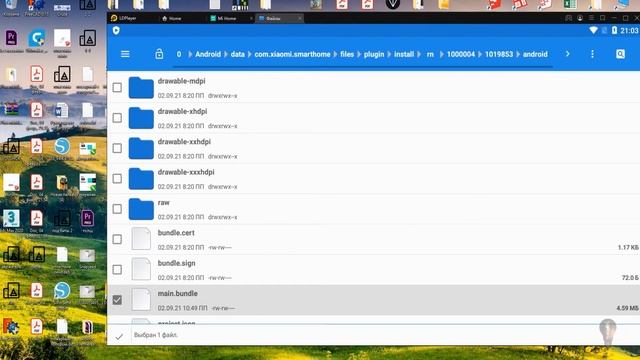This screenshot has height=360, width=640.
Task: Click the battery status icon
Action: [614, 30]
